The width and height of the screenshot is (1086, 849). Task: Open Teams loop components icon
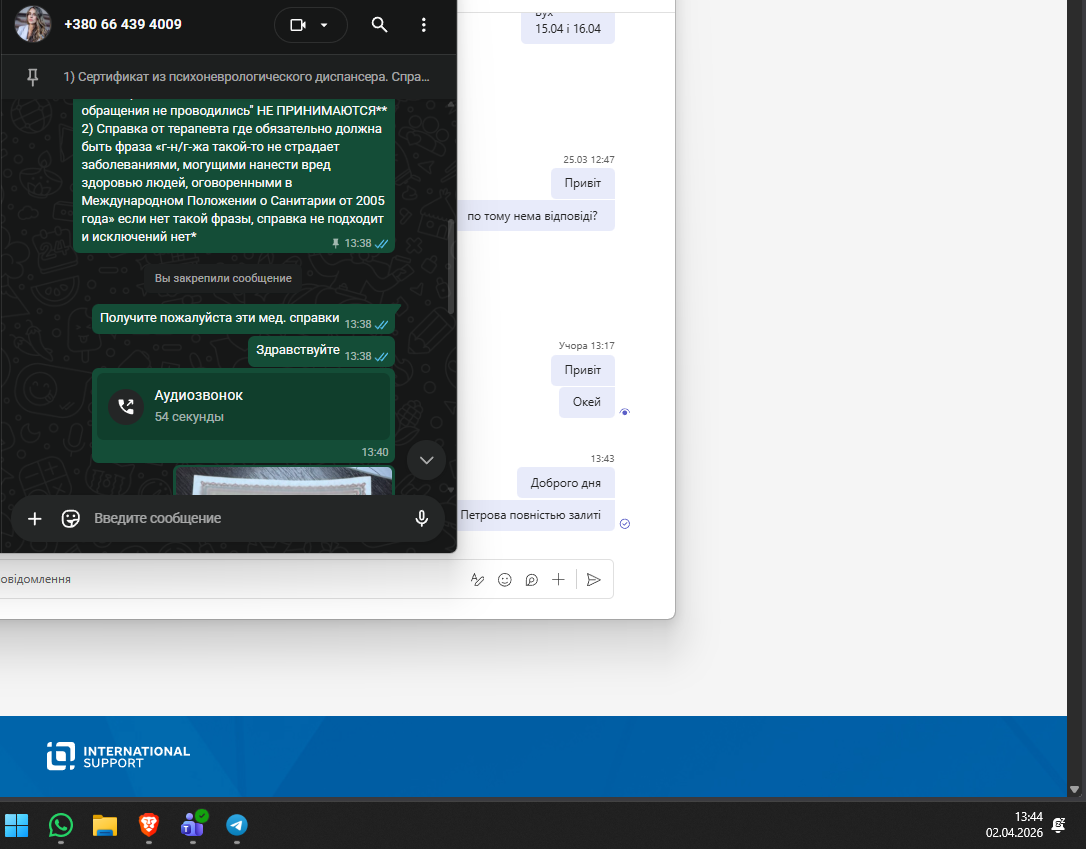pyautogui.click(x=531, y=580)
